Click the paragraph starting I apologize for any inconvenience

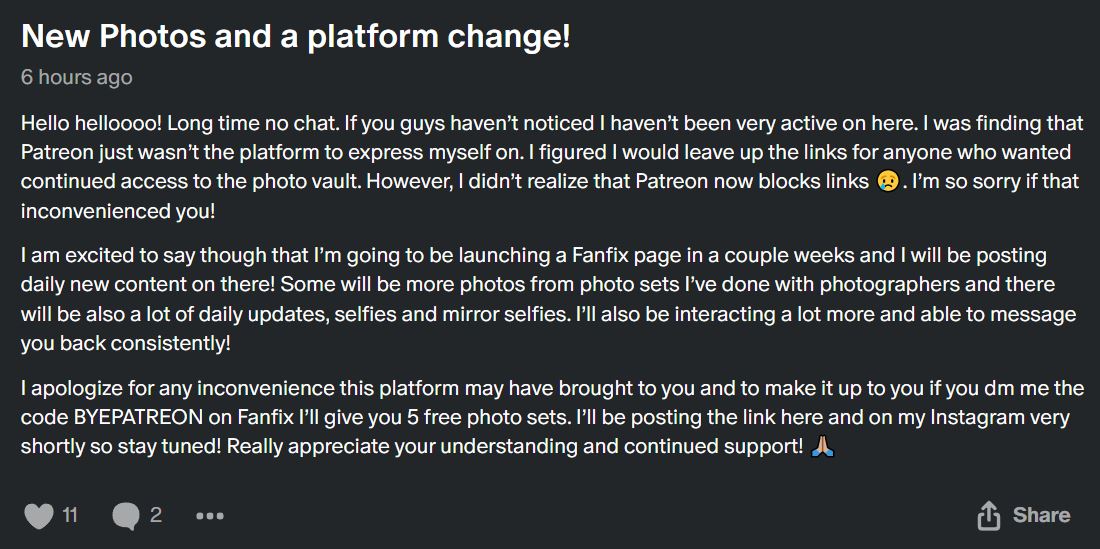click(x=553, y=419)
